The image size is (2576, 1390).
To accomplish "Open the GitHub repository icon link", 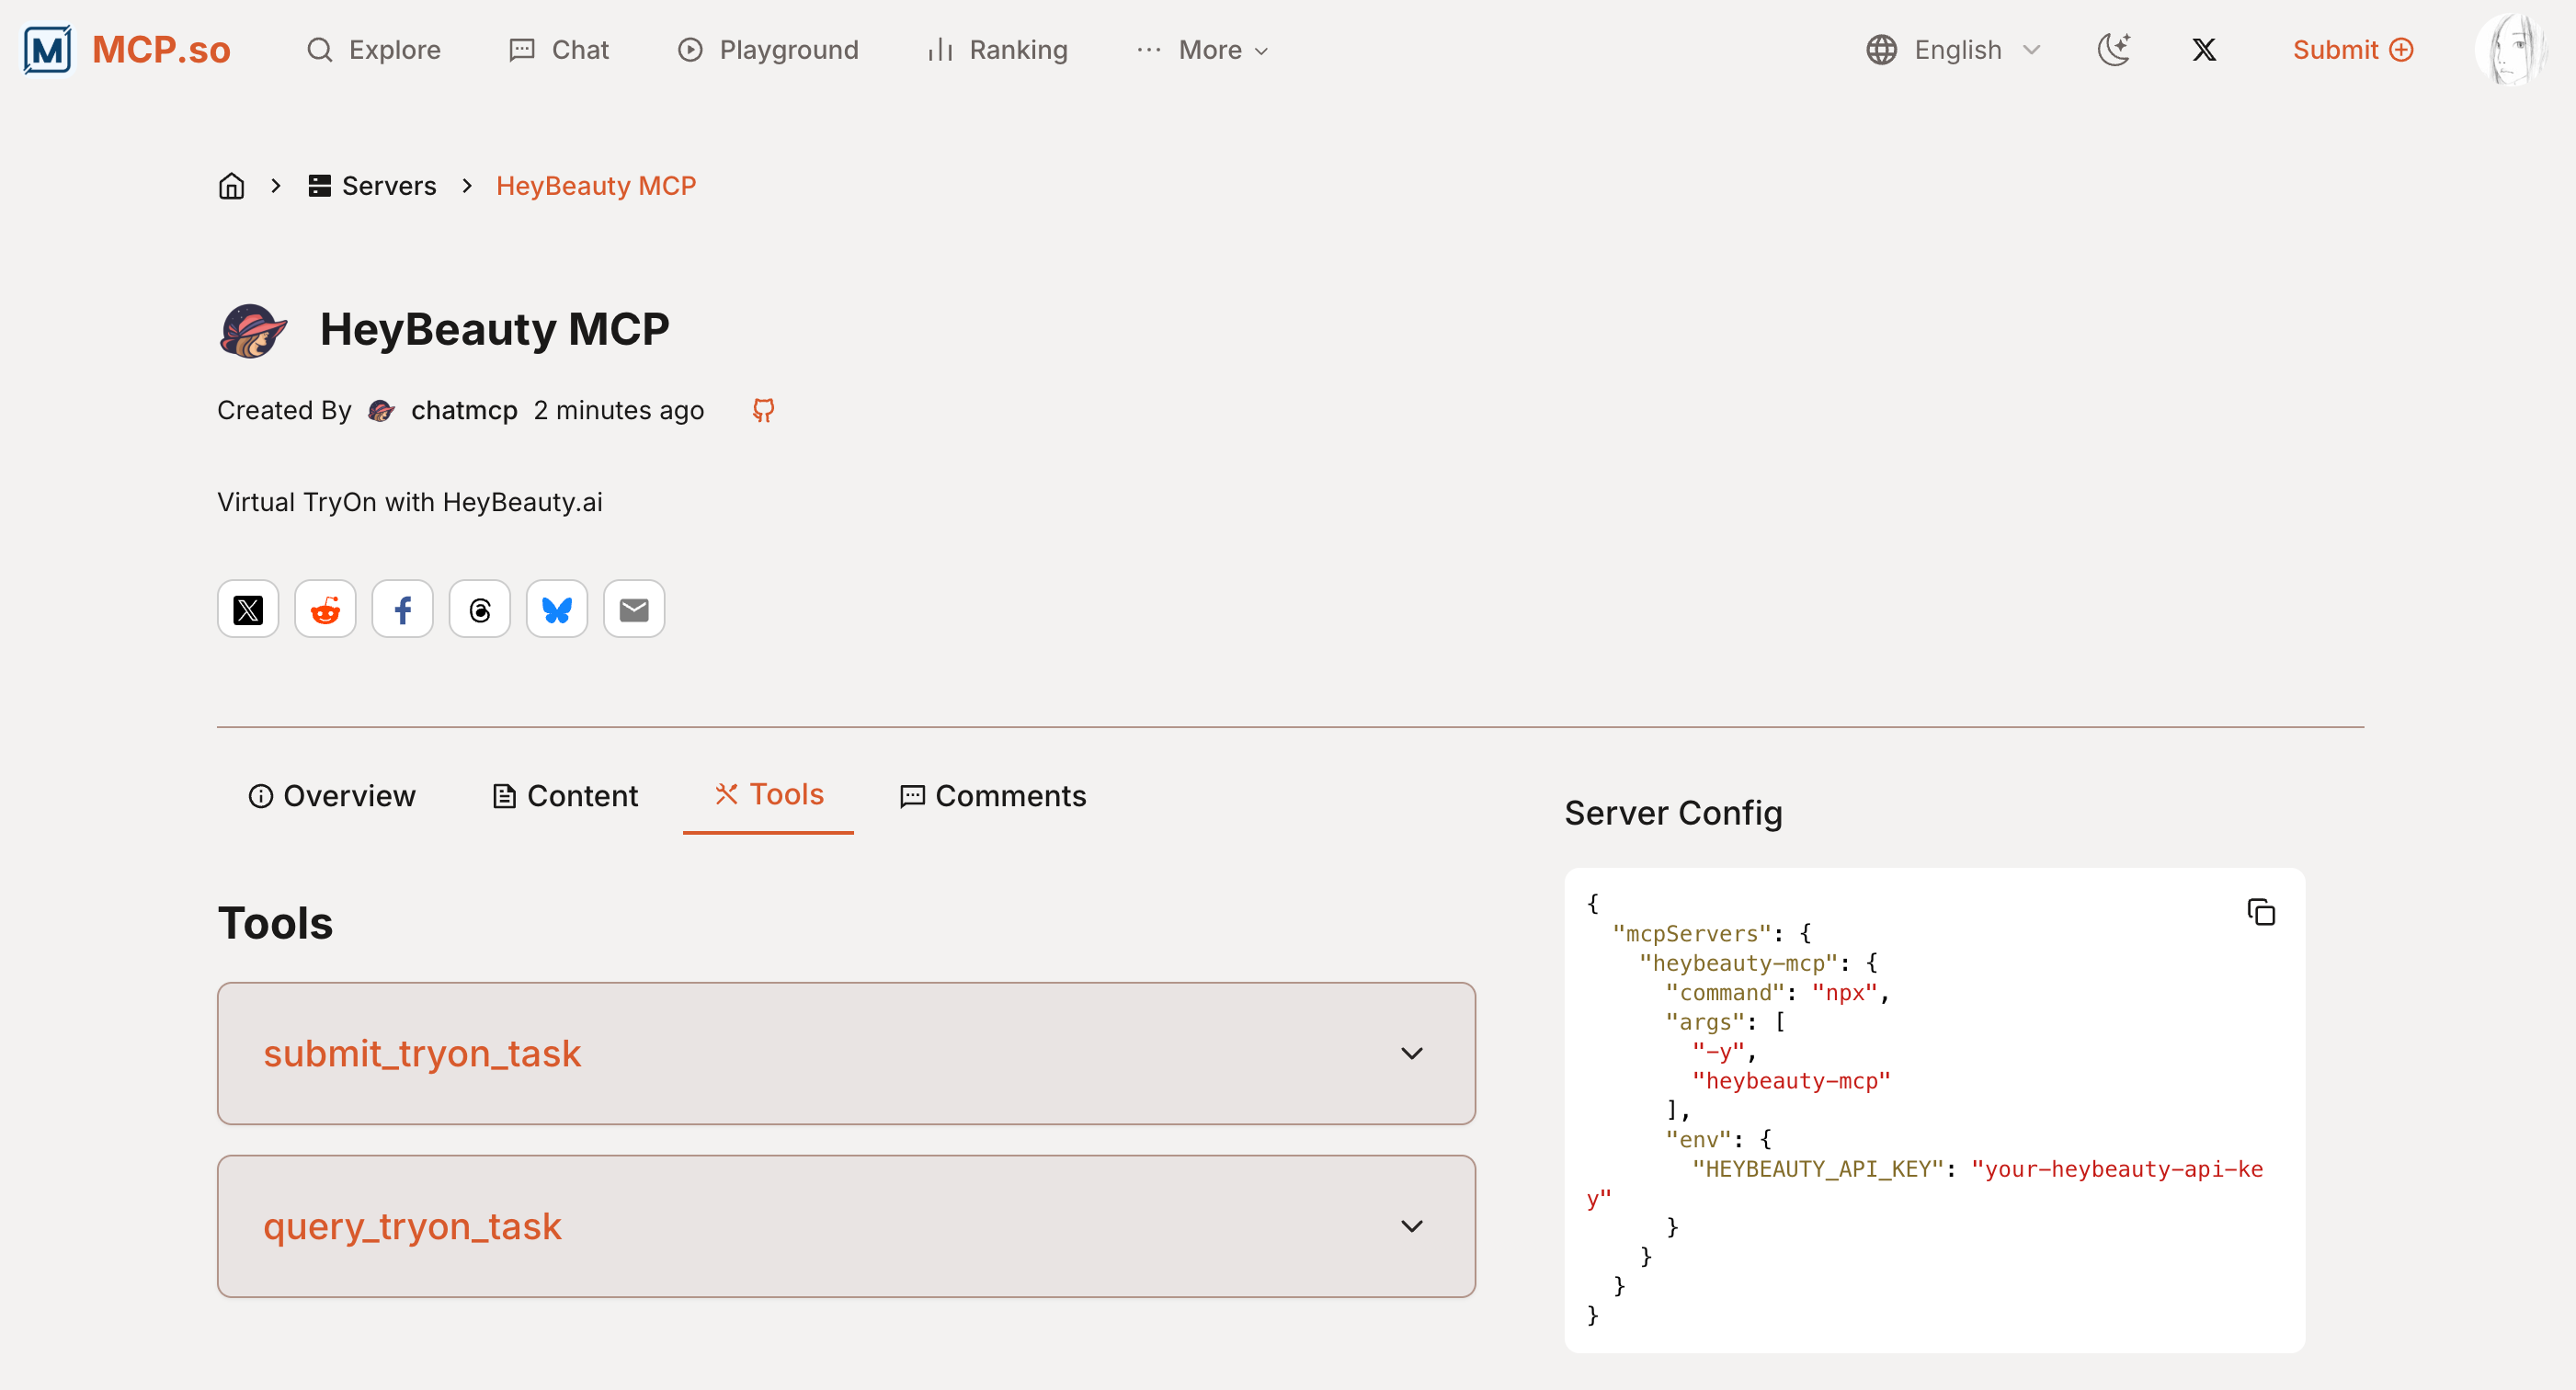I will [763, 410].
